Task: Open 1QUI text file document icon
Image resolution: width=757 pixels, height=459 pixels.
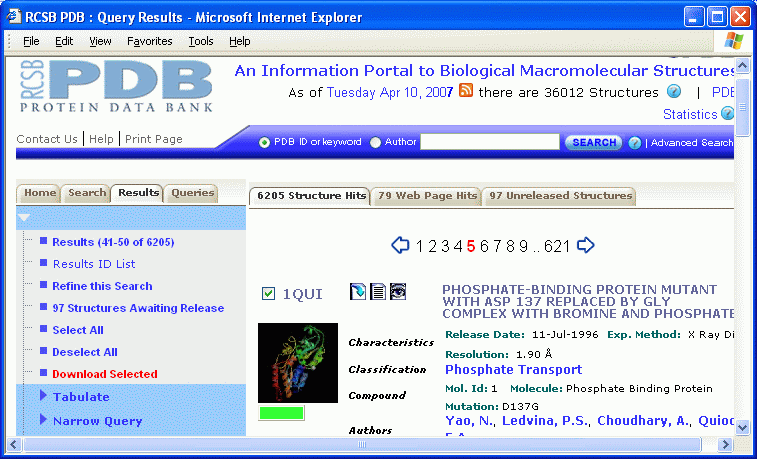Action: coord(378,291)
